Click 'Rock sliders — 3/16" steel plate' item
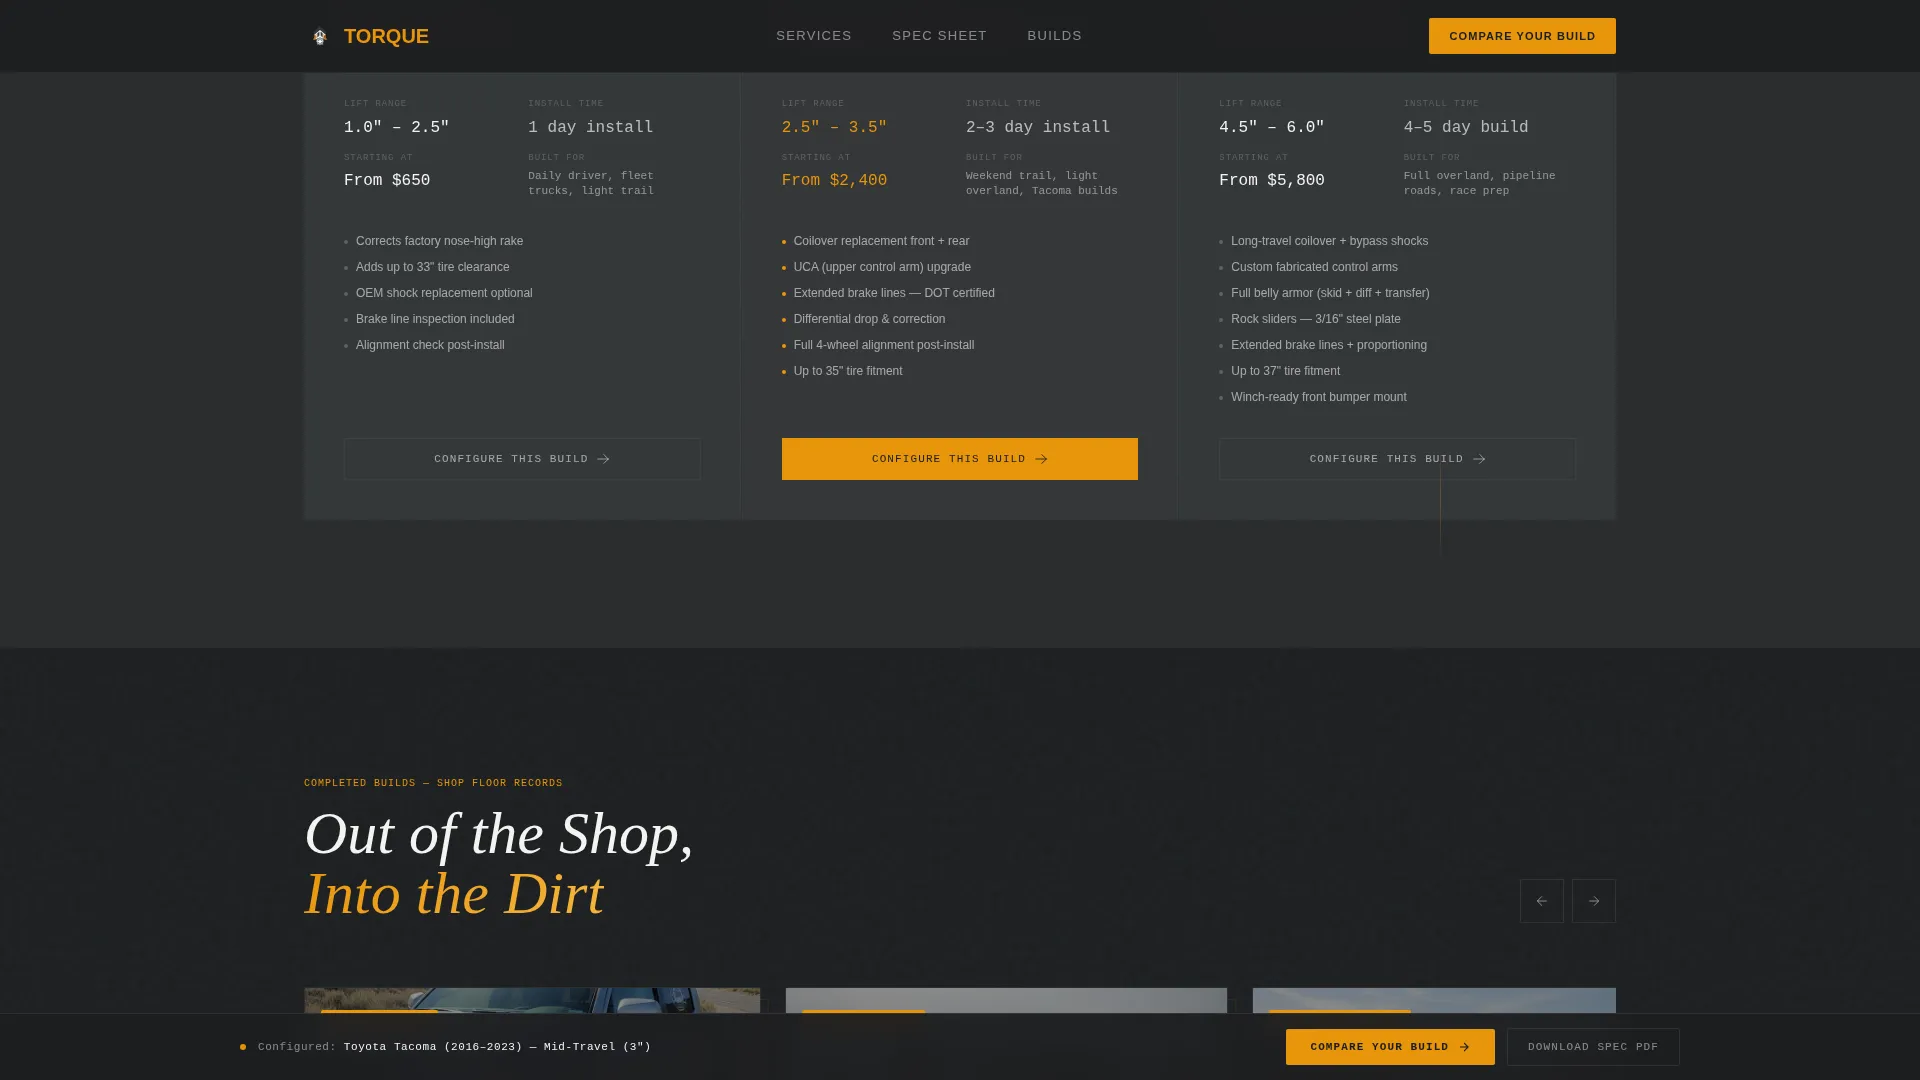 click(x=1315, y=319)
